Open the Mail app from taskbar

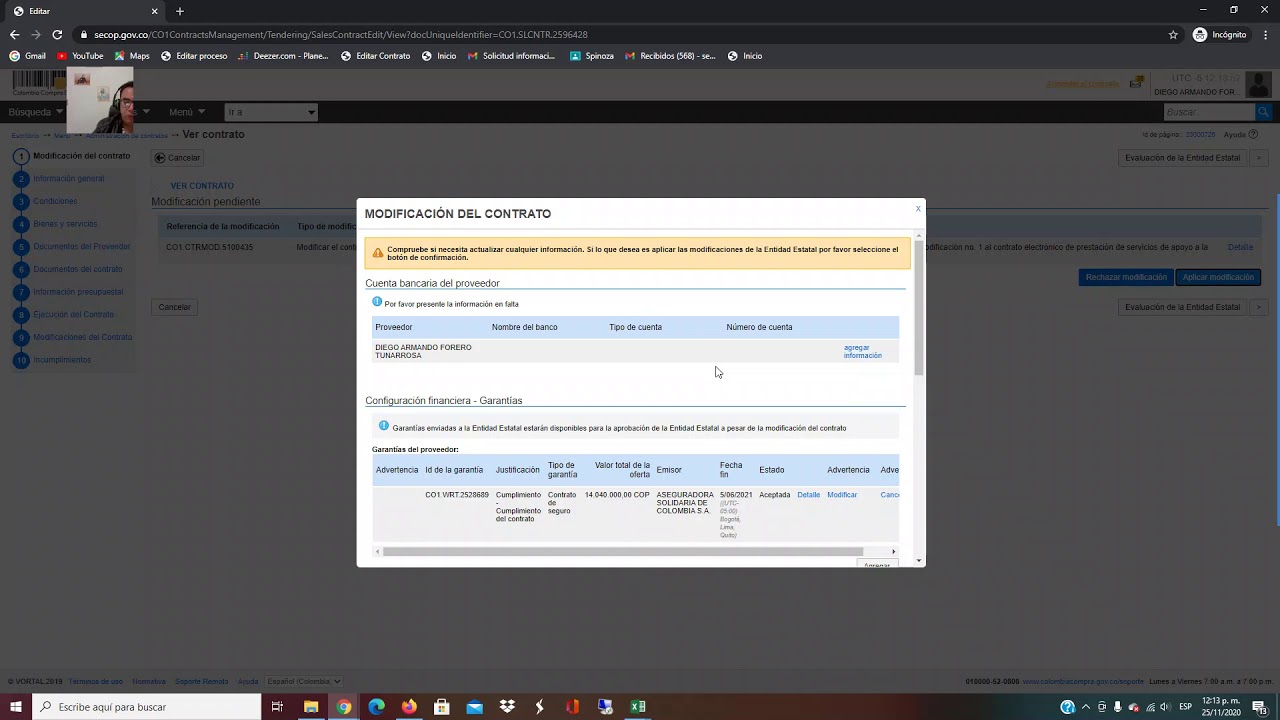tap(474, 707)
